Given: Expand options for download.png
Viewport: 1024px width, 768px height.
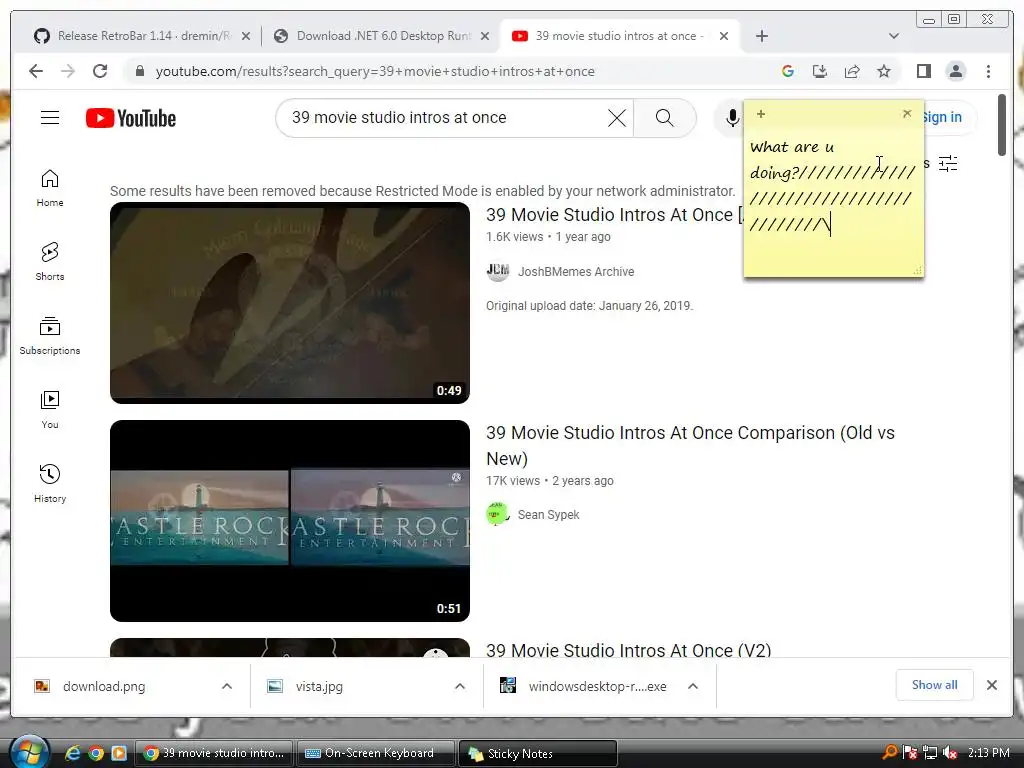Looking at the screenshot, I should coord(227,686).
